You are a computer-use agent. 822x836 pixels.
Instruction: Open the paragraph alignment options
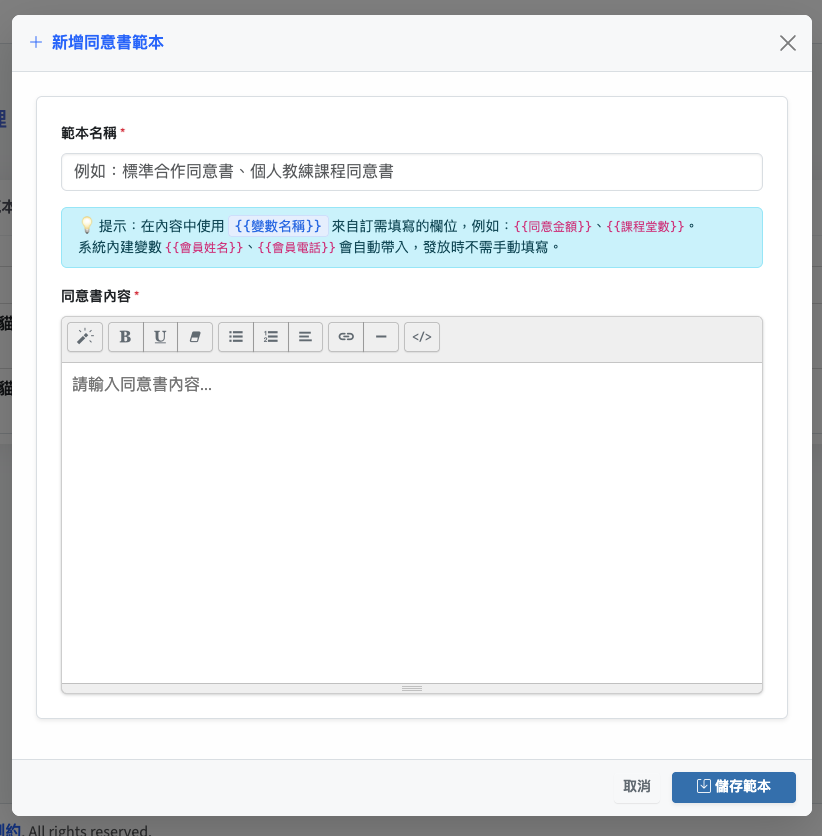click(305, 337)
